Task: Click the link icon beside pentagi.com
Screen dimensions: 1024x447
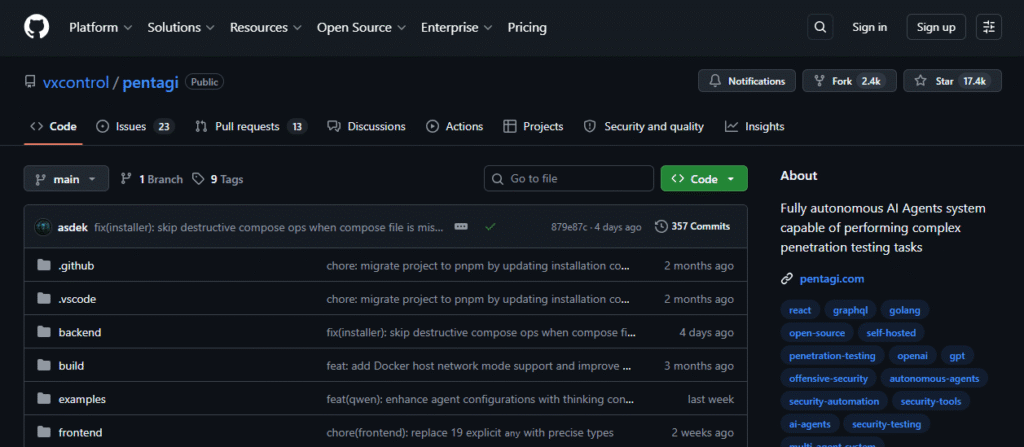Action: coord(787,279)
